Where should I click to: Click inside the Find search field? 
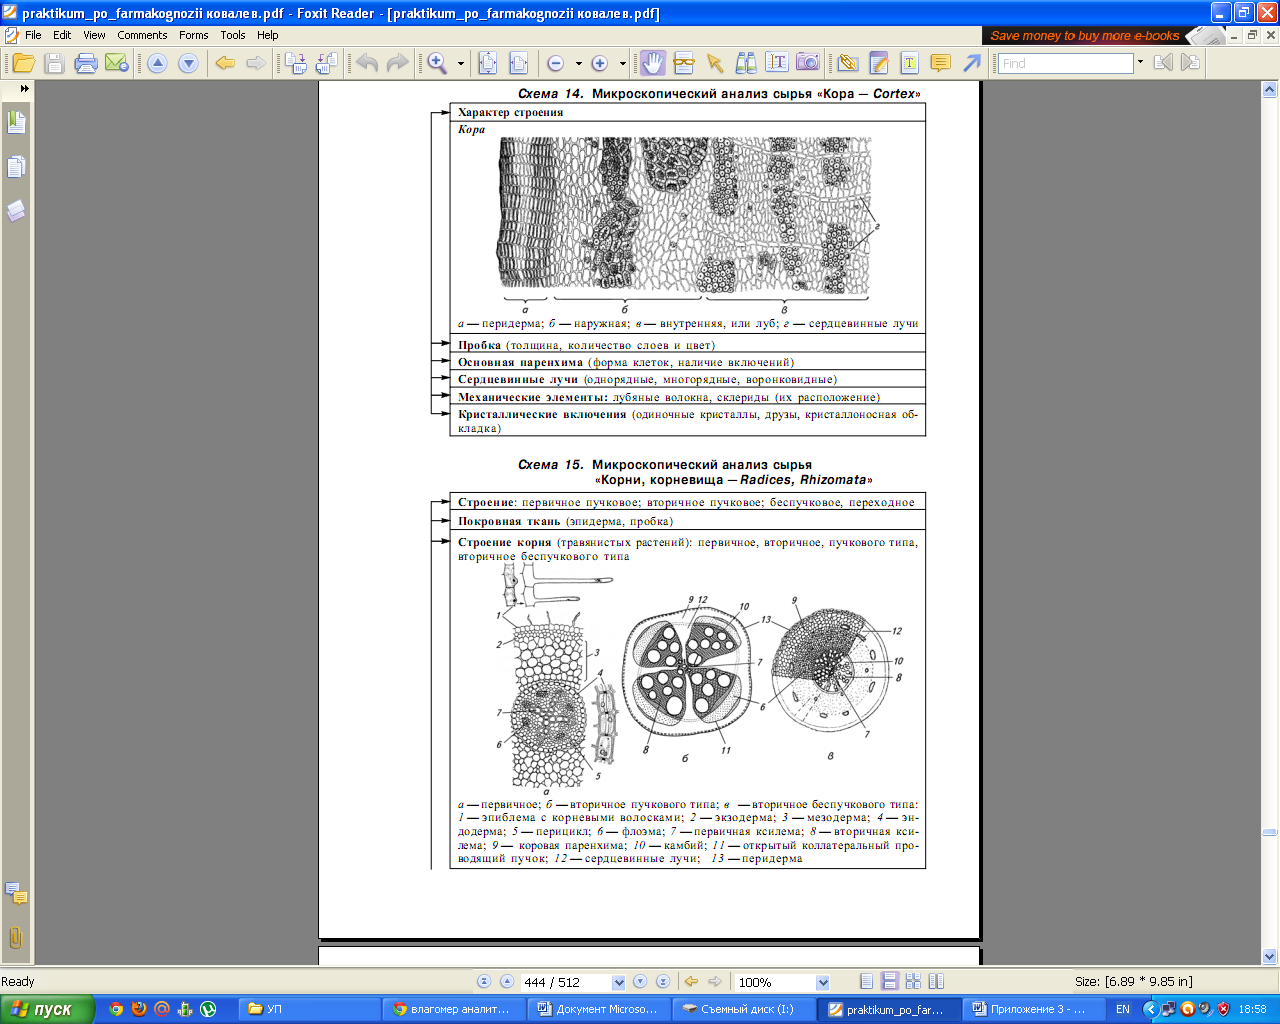[1064, 63]
